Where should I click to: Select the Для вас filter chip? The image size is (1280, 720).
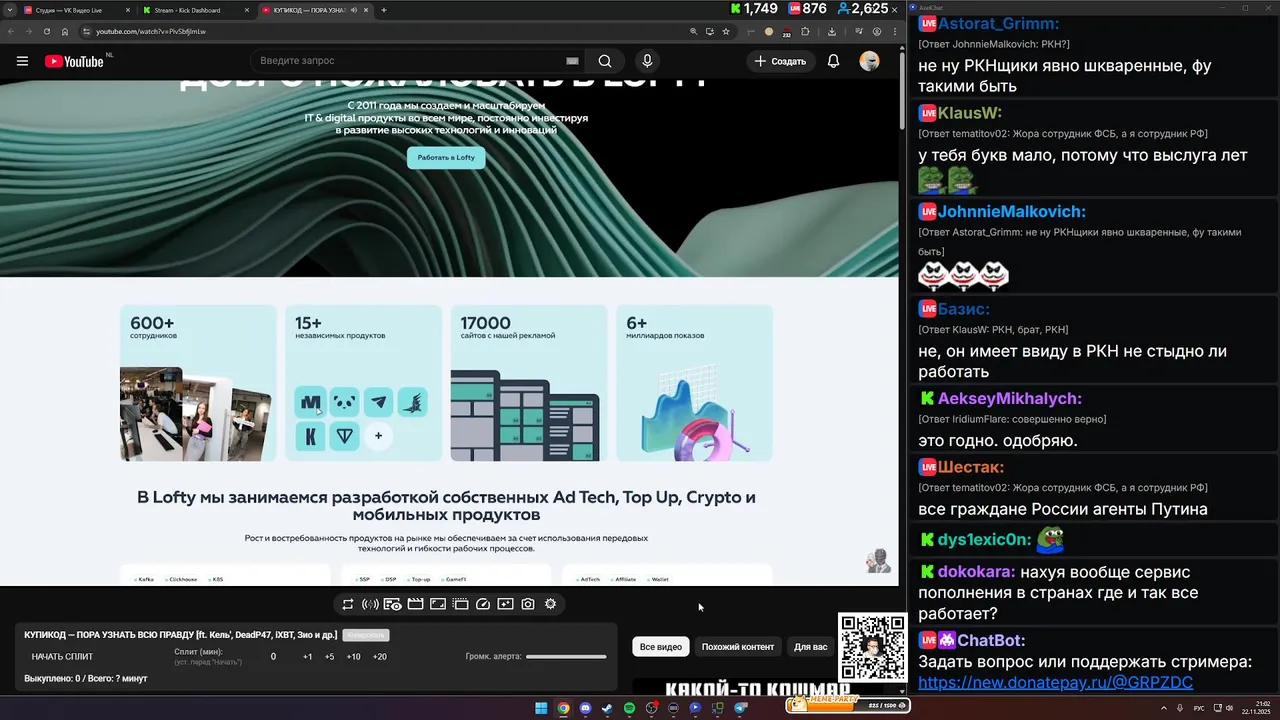(x=811, y=647)
